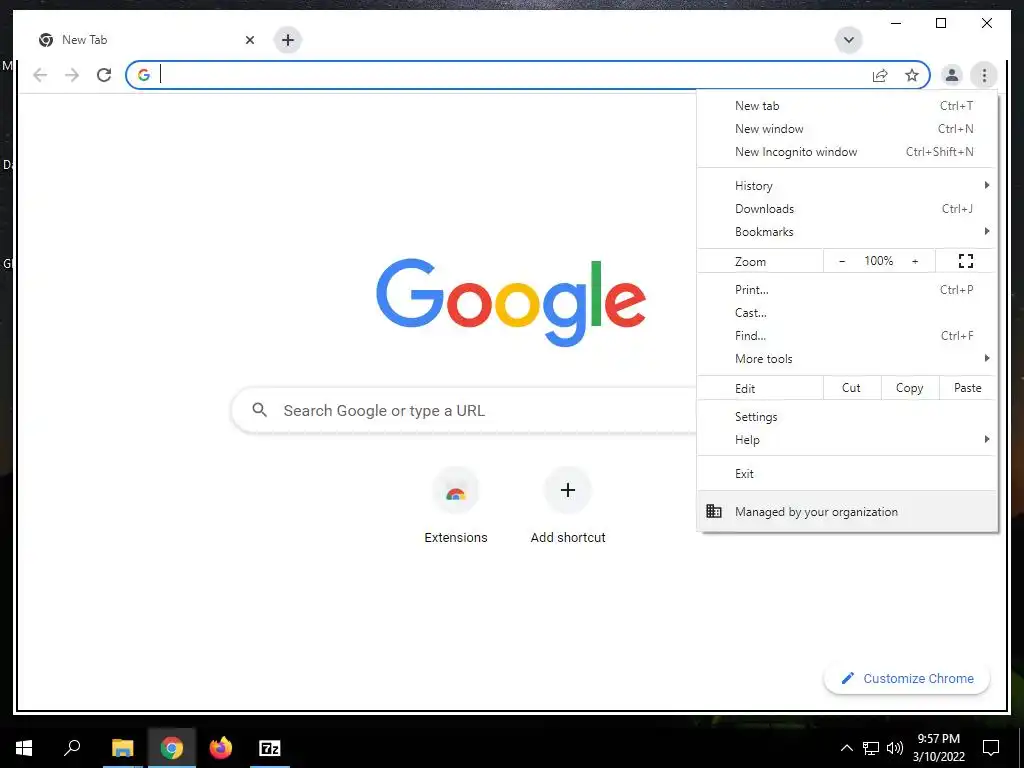This screenshot has width=1024, height=768.
Task: Click the Customize Chrome button
Action: [906, 679]
